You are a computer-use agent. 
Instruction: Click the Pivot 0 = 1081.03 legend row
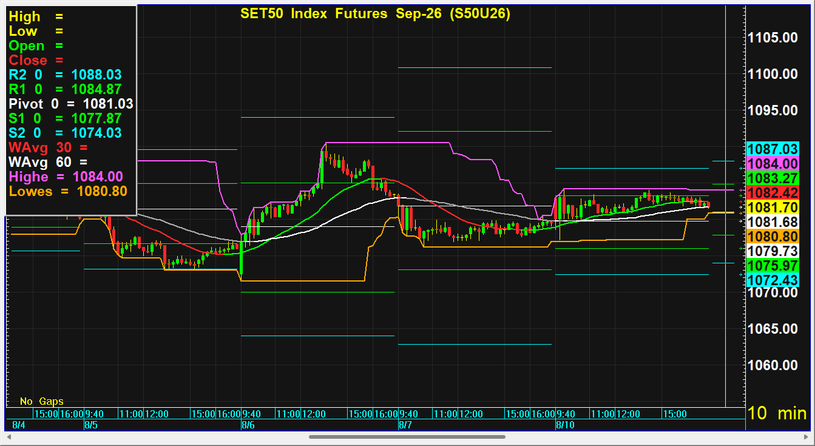click(71, 104)
